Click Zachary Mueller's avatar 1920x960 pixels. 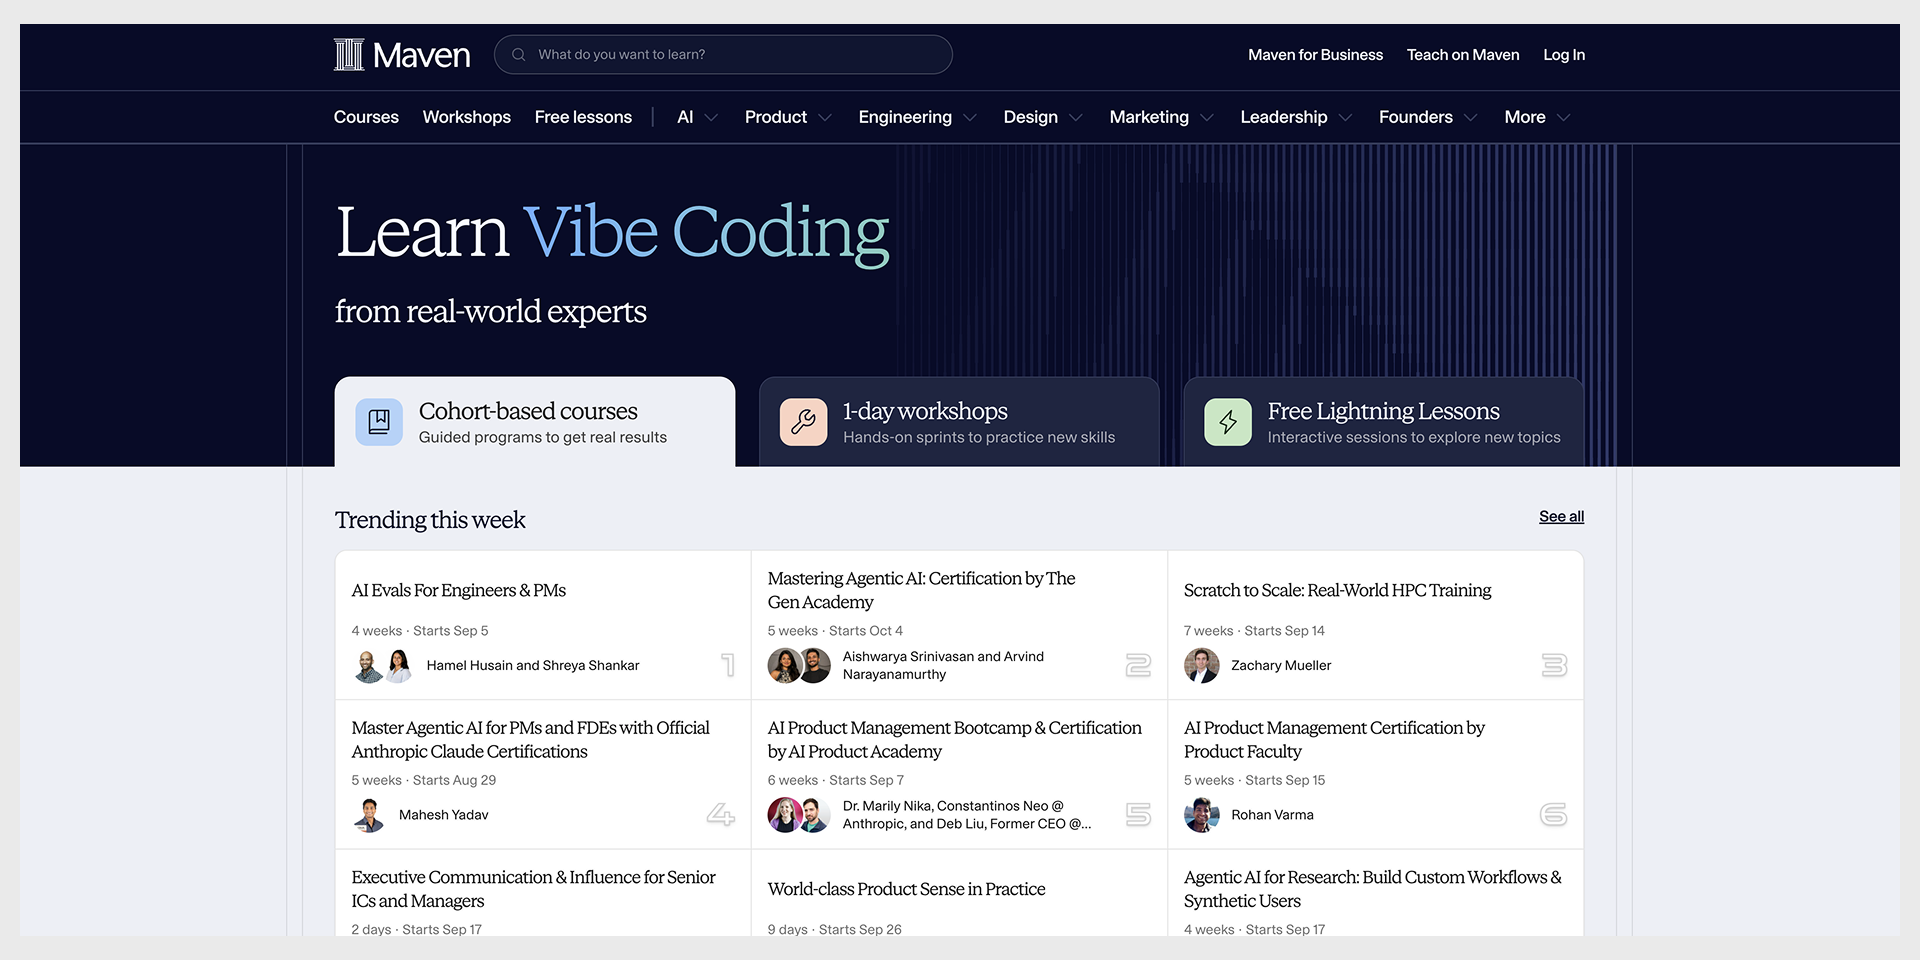[1202, 666]
